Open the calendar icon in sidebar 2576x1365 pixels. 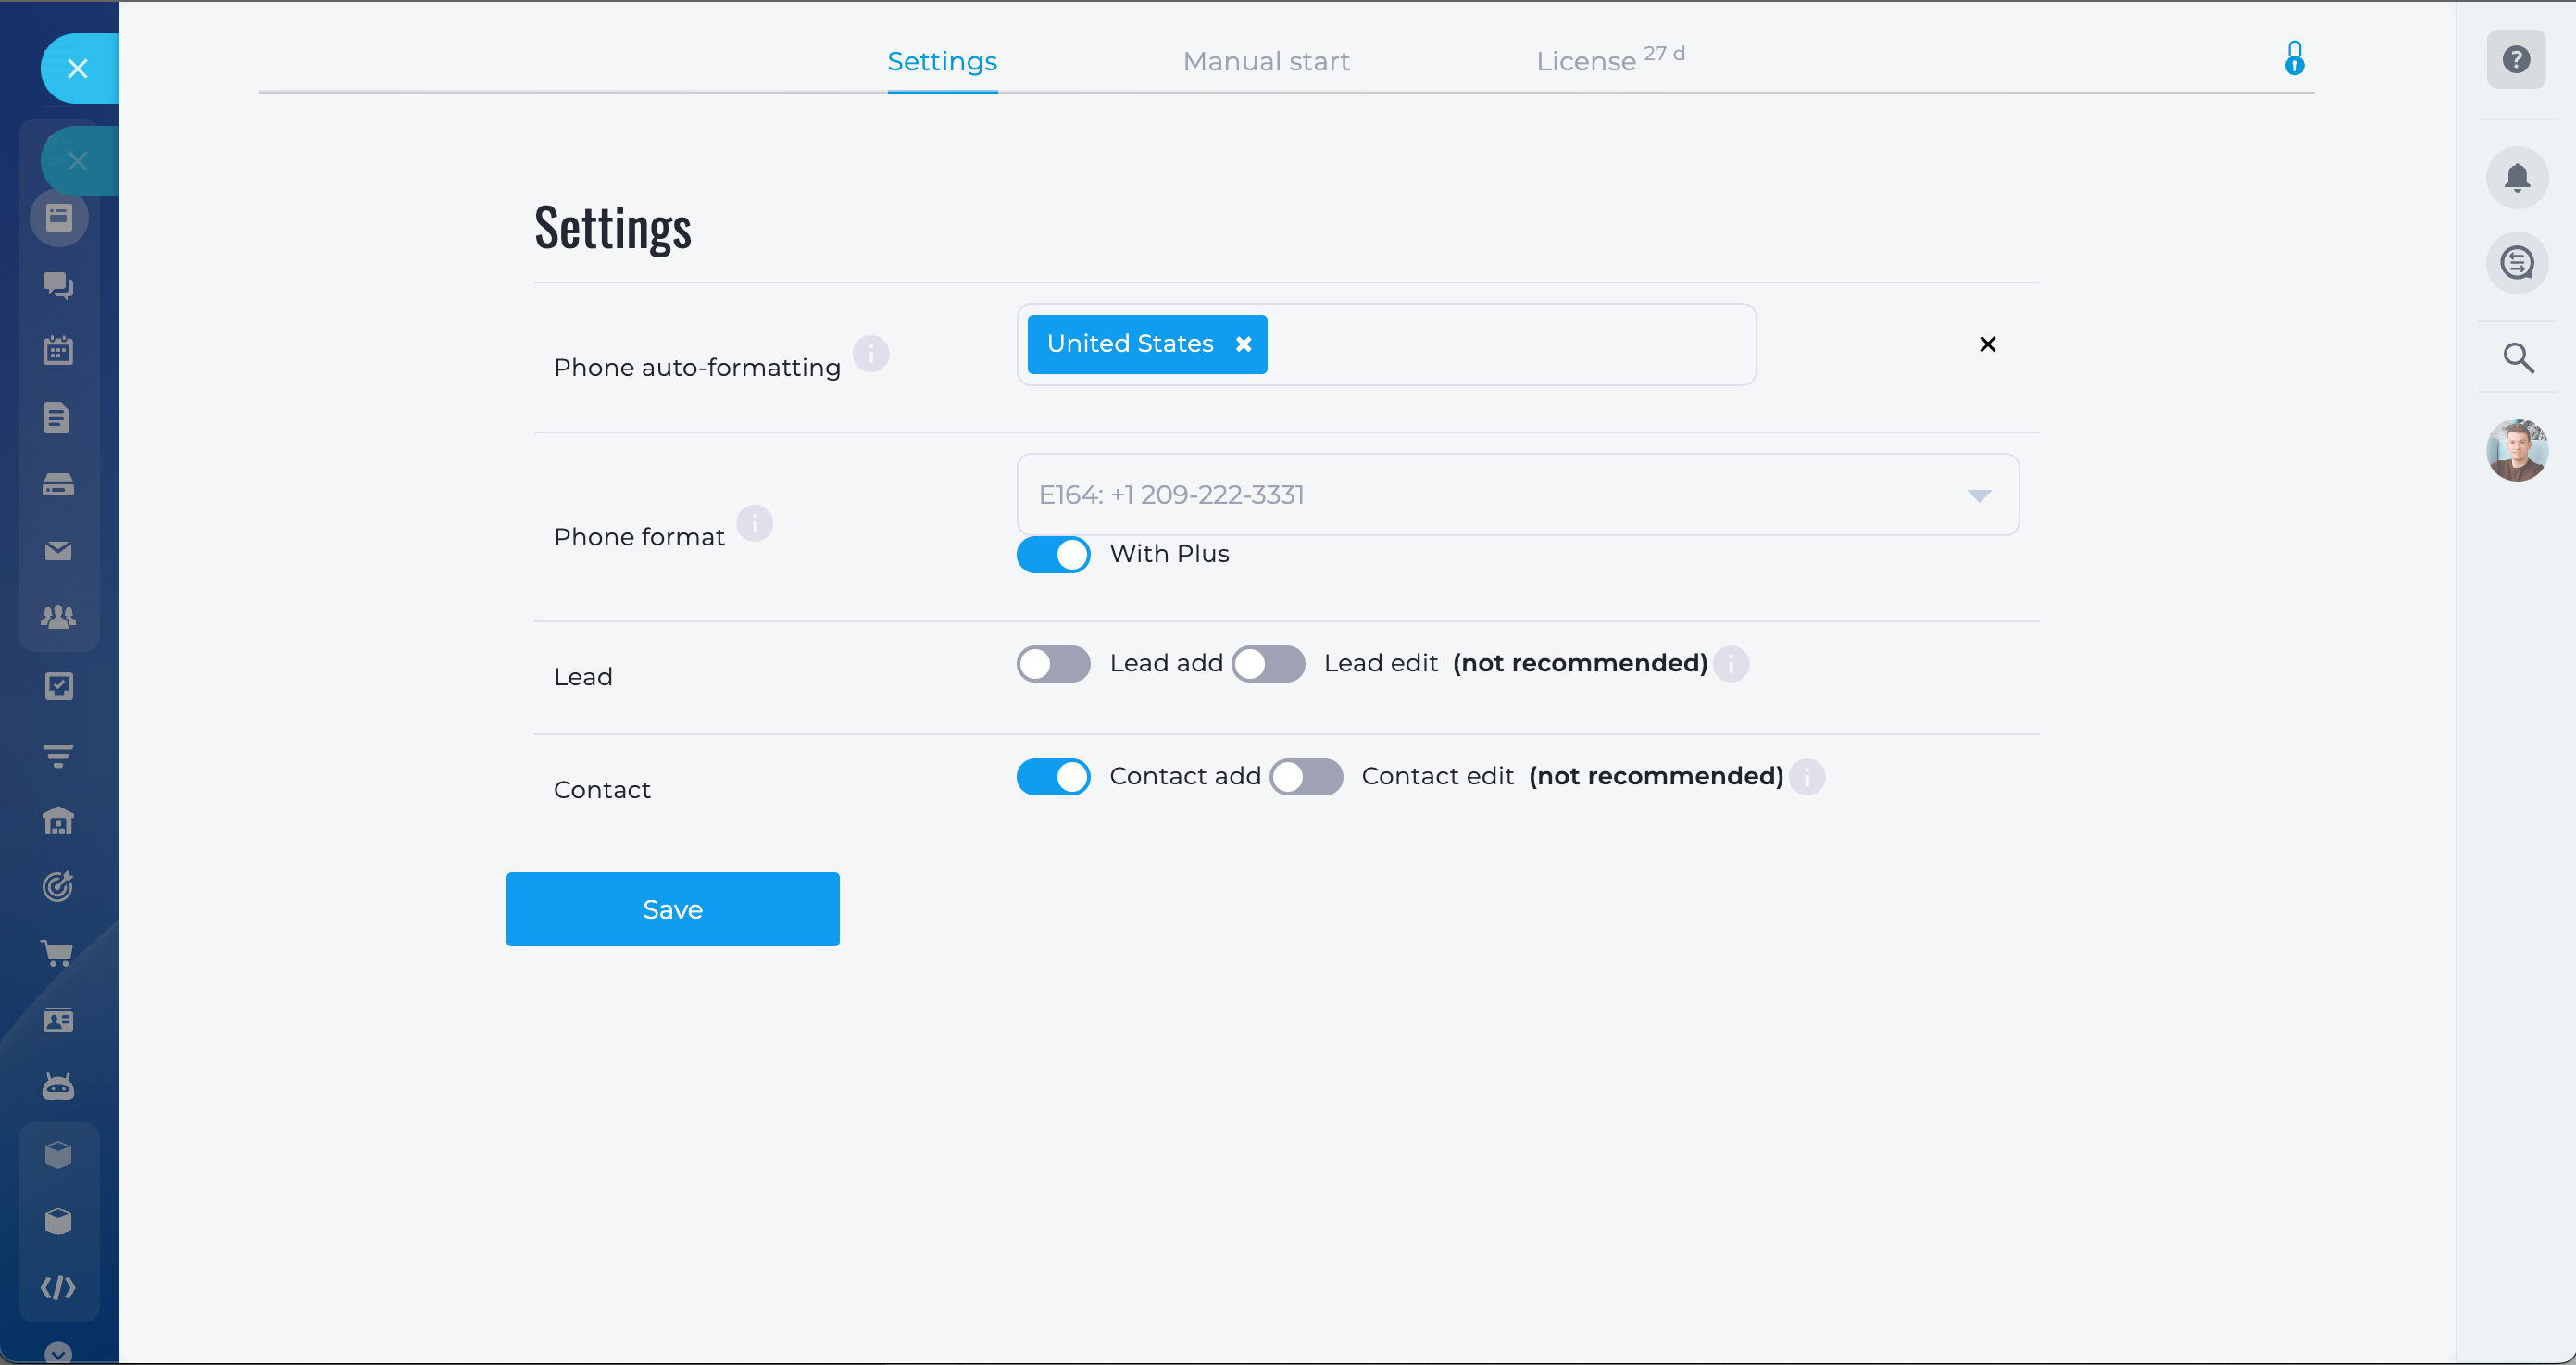pyautogui.click(x=58, y=351)
